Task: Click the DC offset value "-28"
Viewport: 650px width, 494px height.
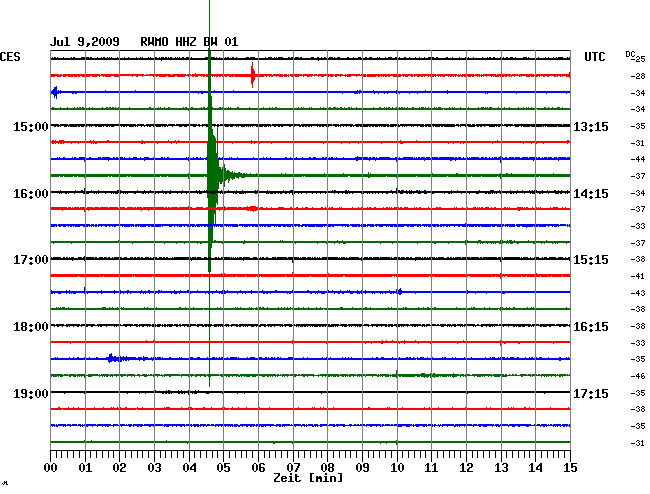Action: click(638, 76)
